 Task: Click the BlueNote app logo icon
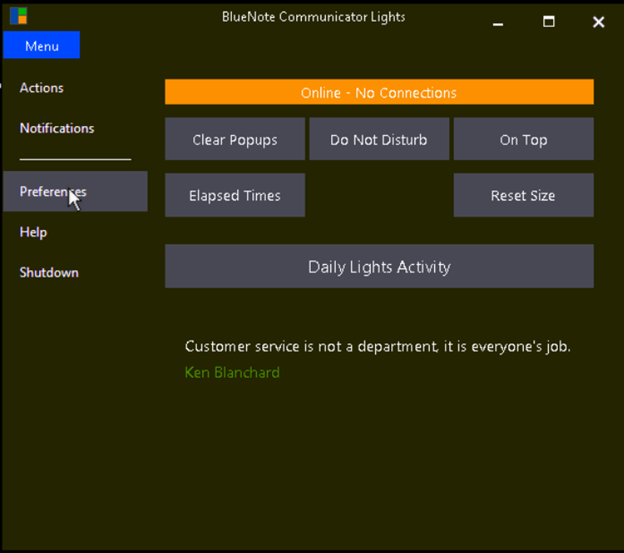coord(18,17)
